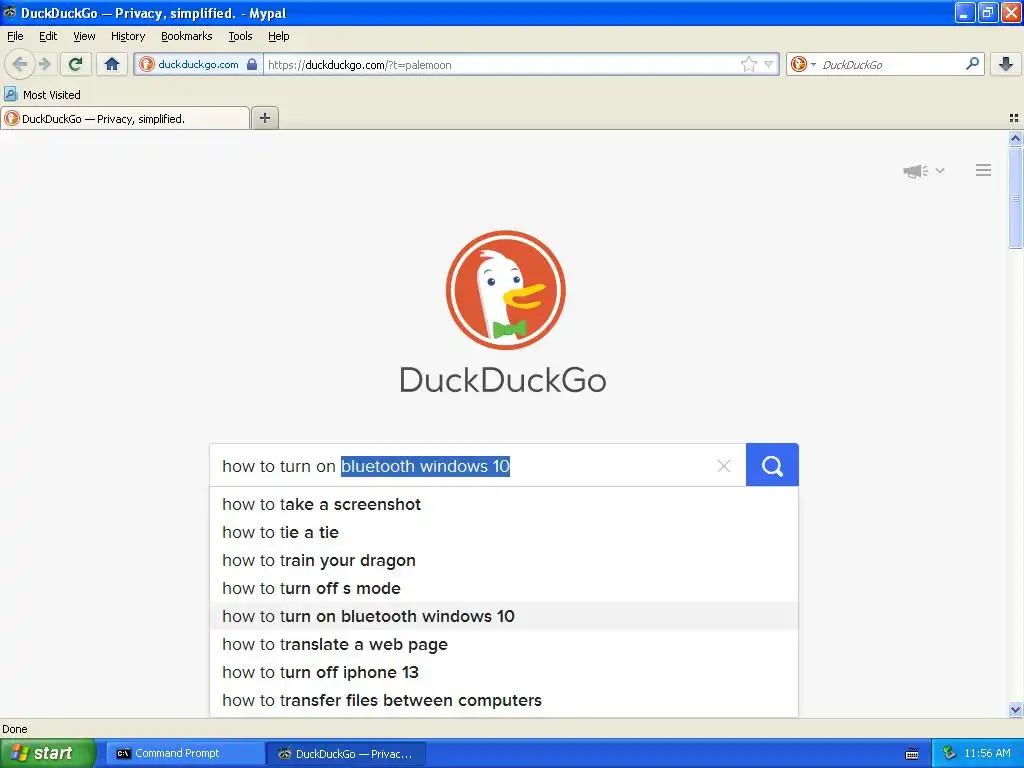Image resolution: width=1024 pixels, height=768 pixels.
Task: Click the 11:56 AM clock
Action: click(987, 753)
